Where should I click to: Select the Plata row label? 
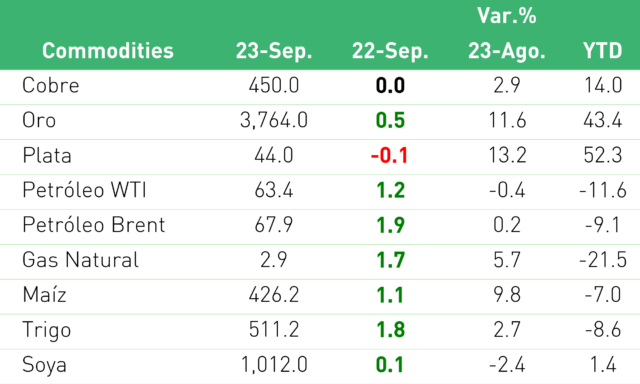click(x=47, y=155)
